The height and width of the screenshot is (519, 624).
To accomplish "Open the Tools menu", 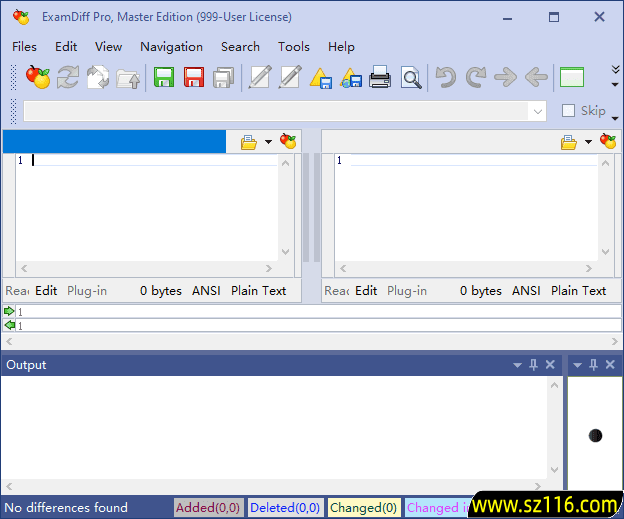I will tap(293, 47).
